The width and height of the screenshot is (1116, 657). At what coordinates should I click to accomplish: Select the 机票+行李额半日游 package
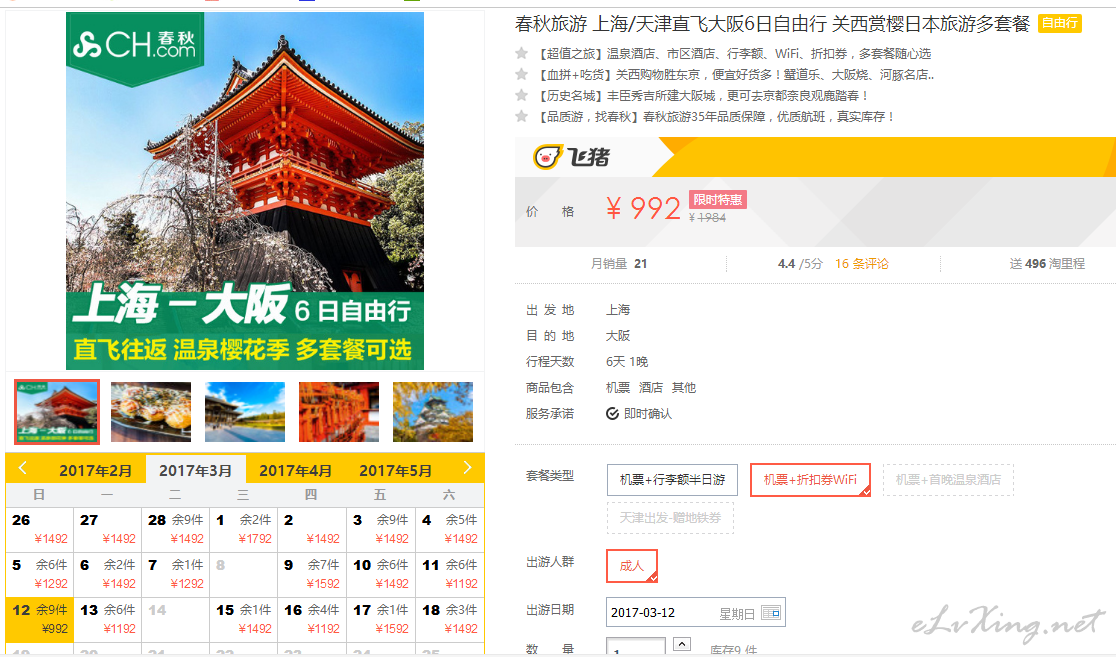(672, 480)
